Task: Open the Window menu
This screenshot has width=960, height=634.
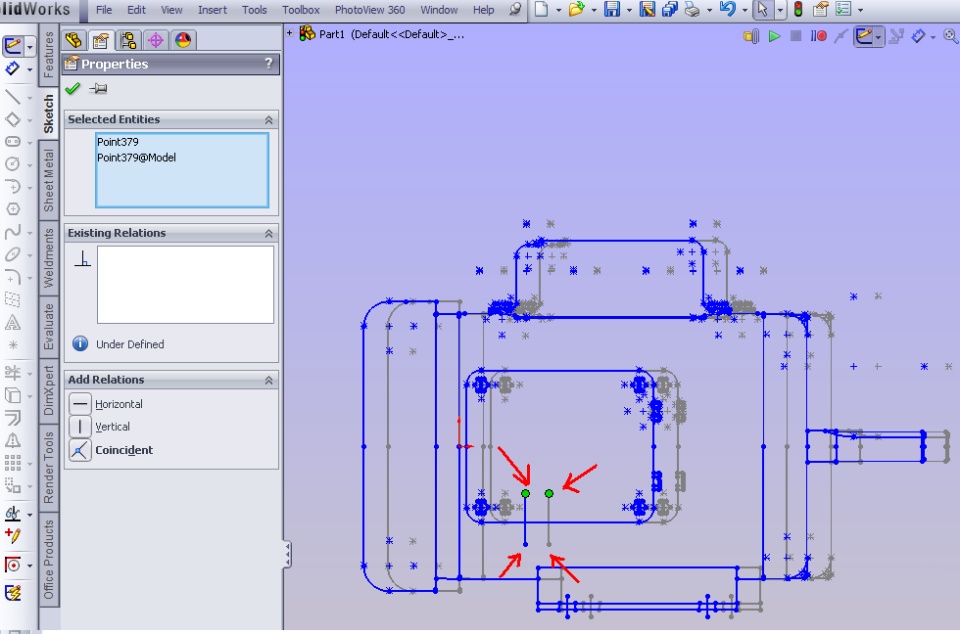Action: click(439, 10)
